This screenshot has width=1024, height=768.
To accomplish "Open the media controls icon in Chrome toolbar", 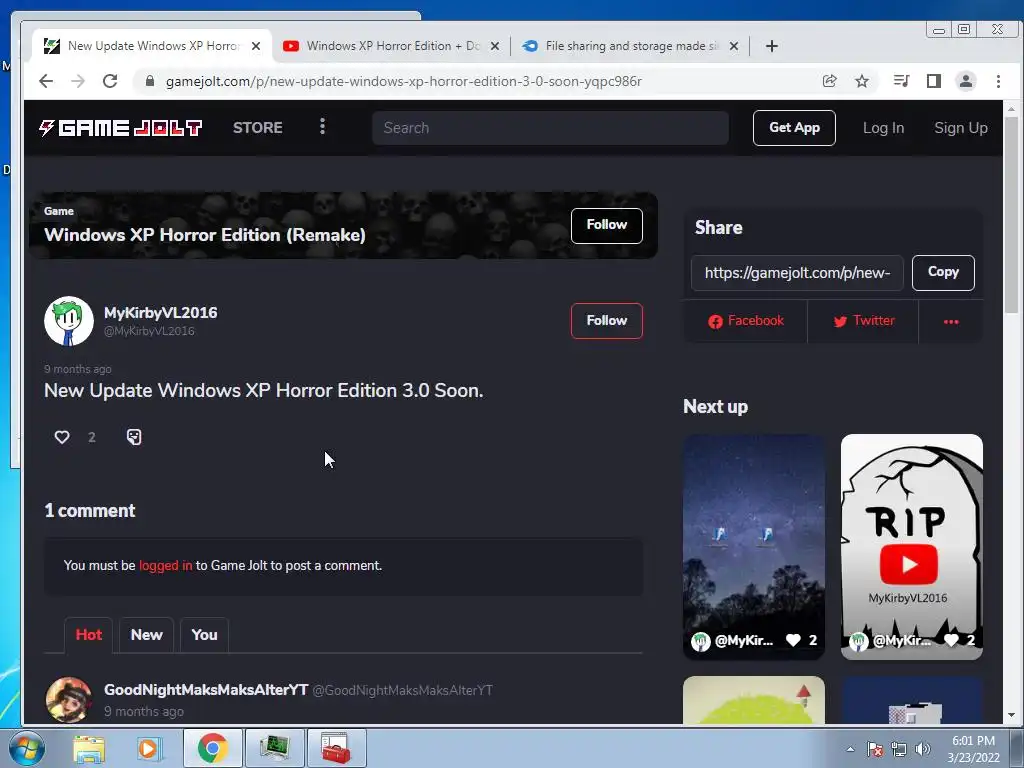I will [x=901, y=81].
